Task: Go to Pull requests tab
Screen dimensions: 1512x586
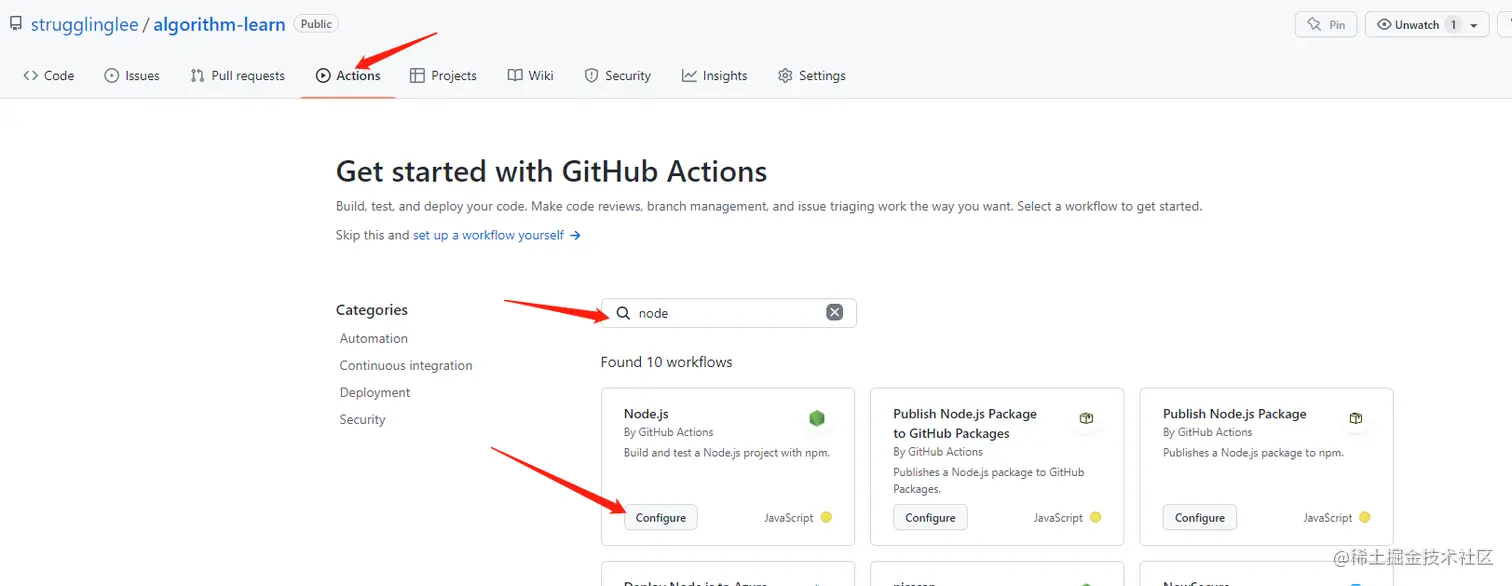Action: [238, 75]
